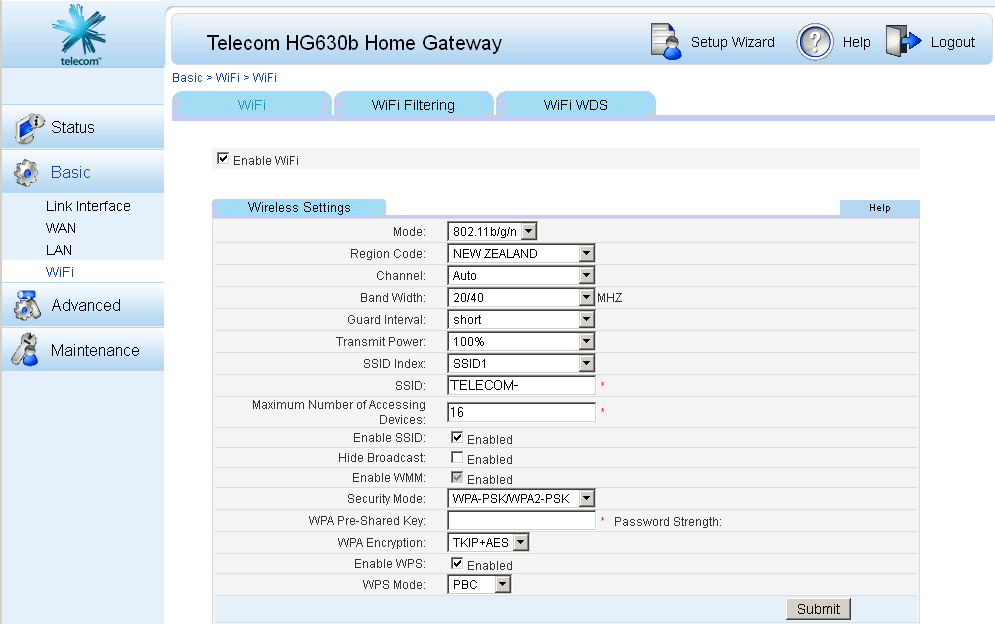
Task: Open the Region Code dropdown
Action: (521, 253)
